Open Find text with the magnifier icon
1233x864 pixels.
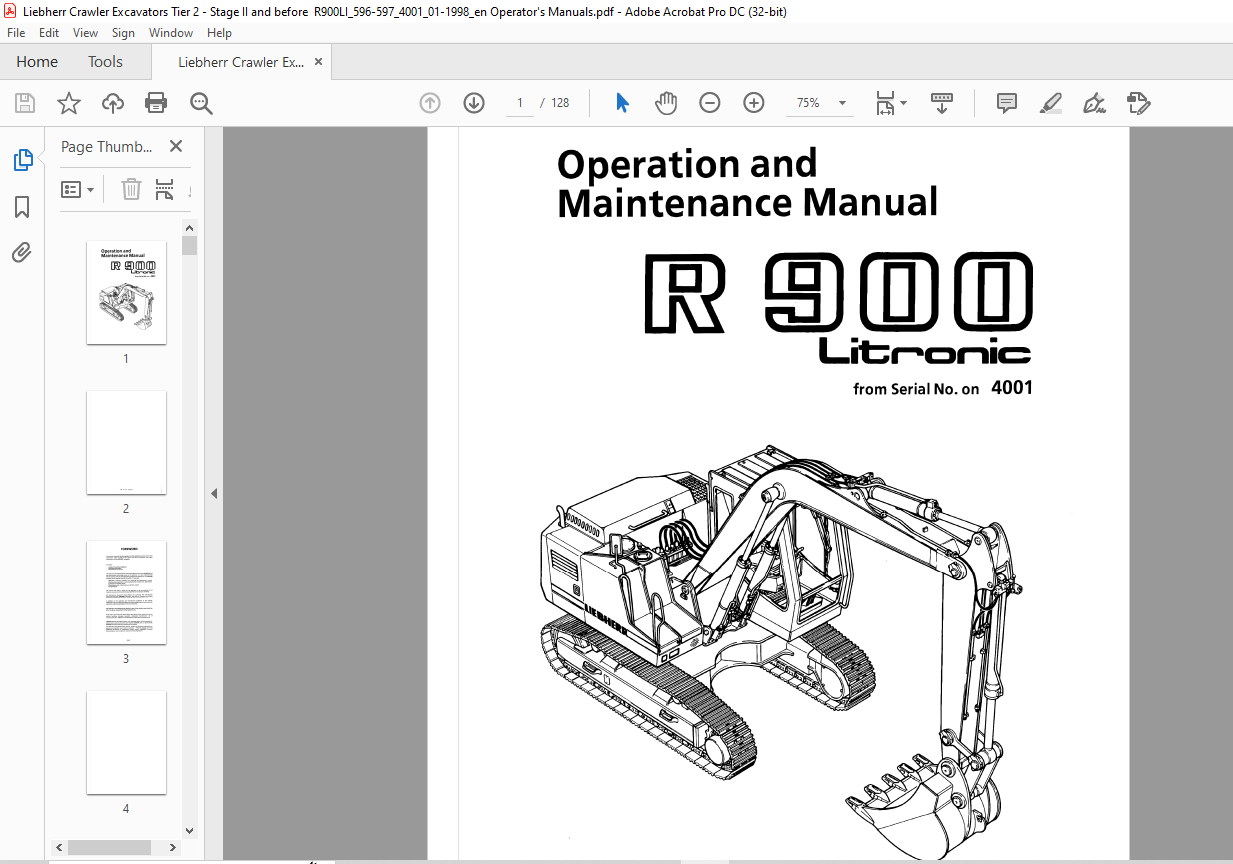(x=201, y=103)
